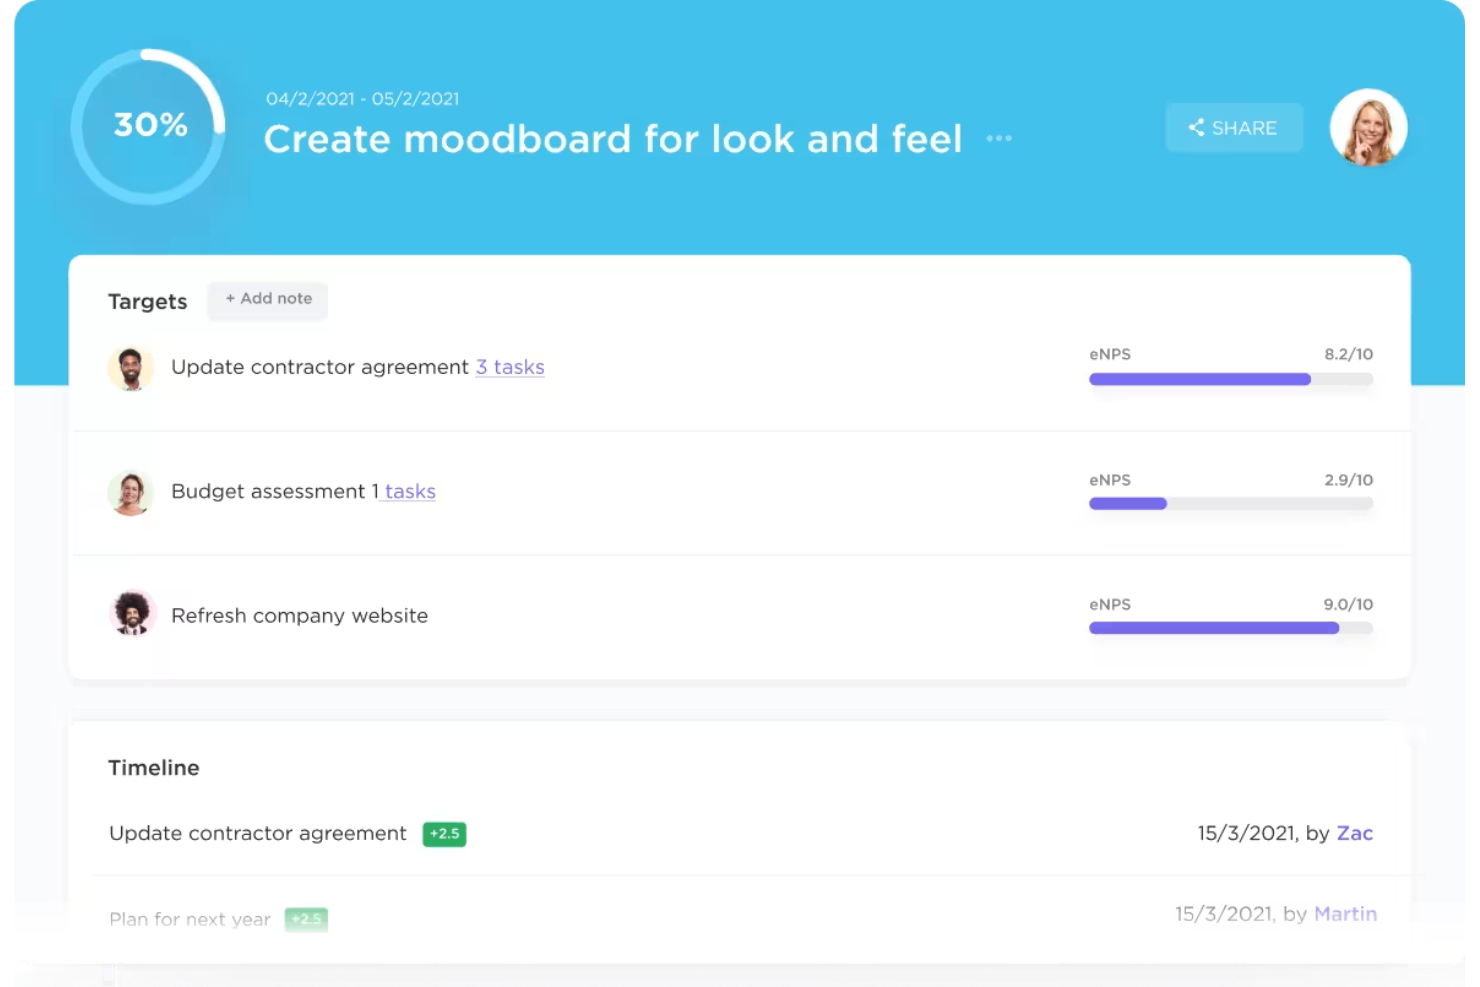Screen dimensions: 1480x987
Task: Click the Targets section header
Action: 147,301
